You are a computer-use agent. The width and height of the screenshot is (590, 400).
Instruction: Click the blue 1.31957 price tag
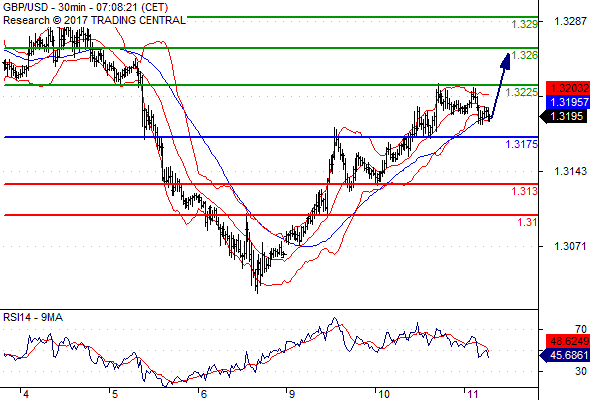pyautogui.click(x=567, y=102)
